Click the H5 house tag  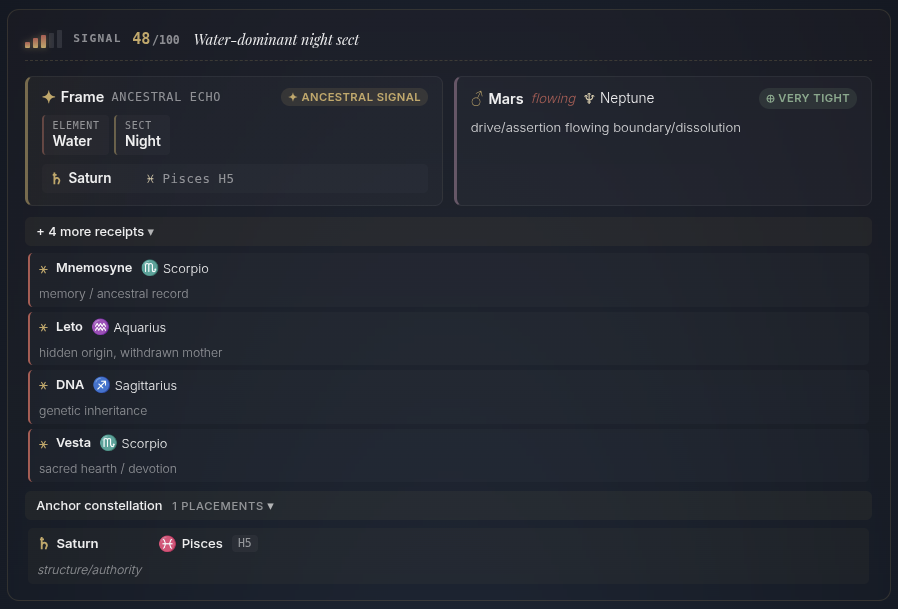[245, 543]
